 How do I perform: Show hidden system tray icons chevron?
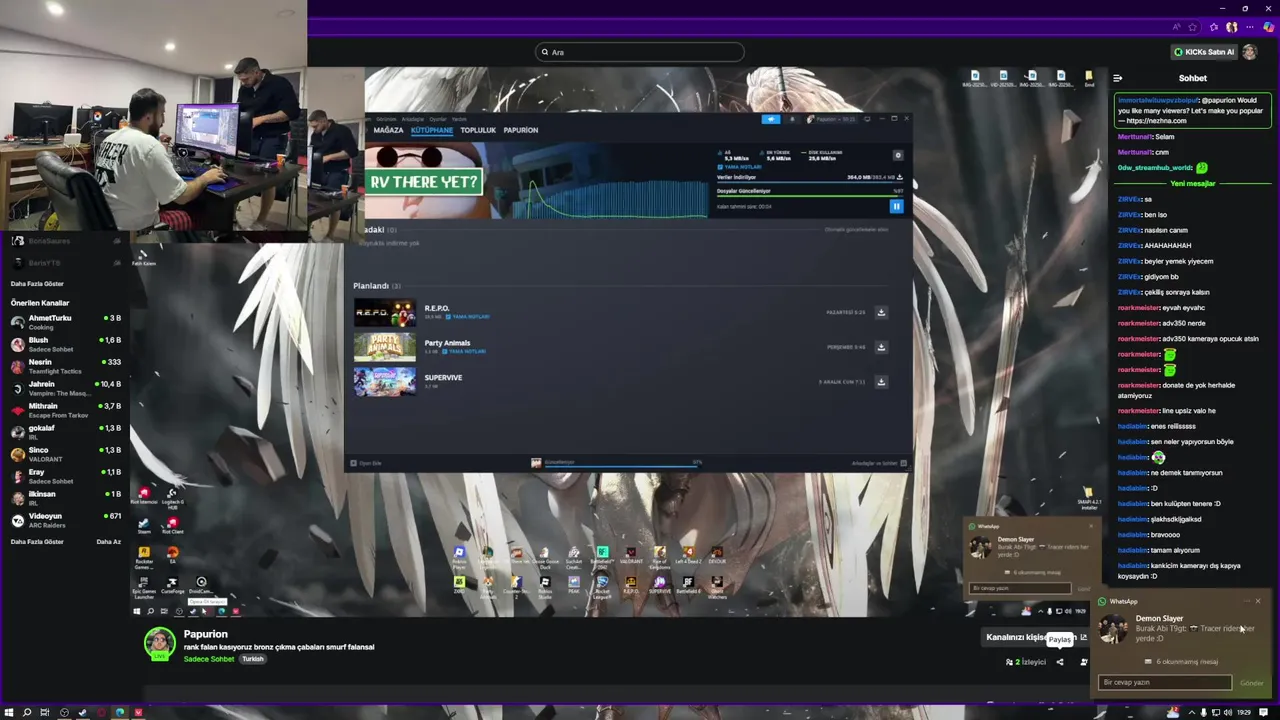[1191, 713]
